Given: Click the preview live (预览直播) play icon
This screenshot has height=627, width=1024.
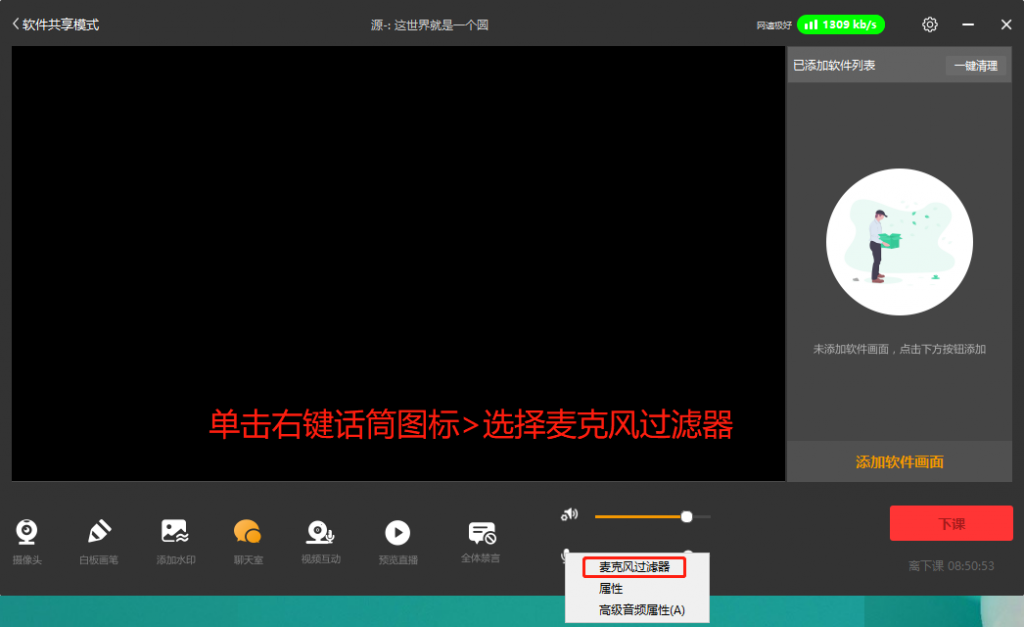Looking at the screenshot, I should [x=398, y=533].
